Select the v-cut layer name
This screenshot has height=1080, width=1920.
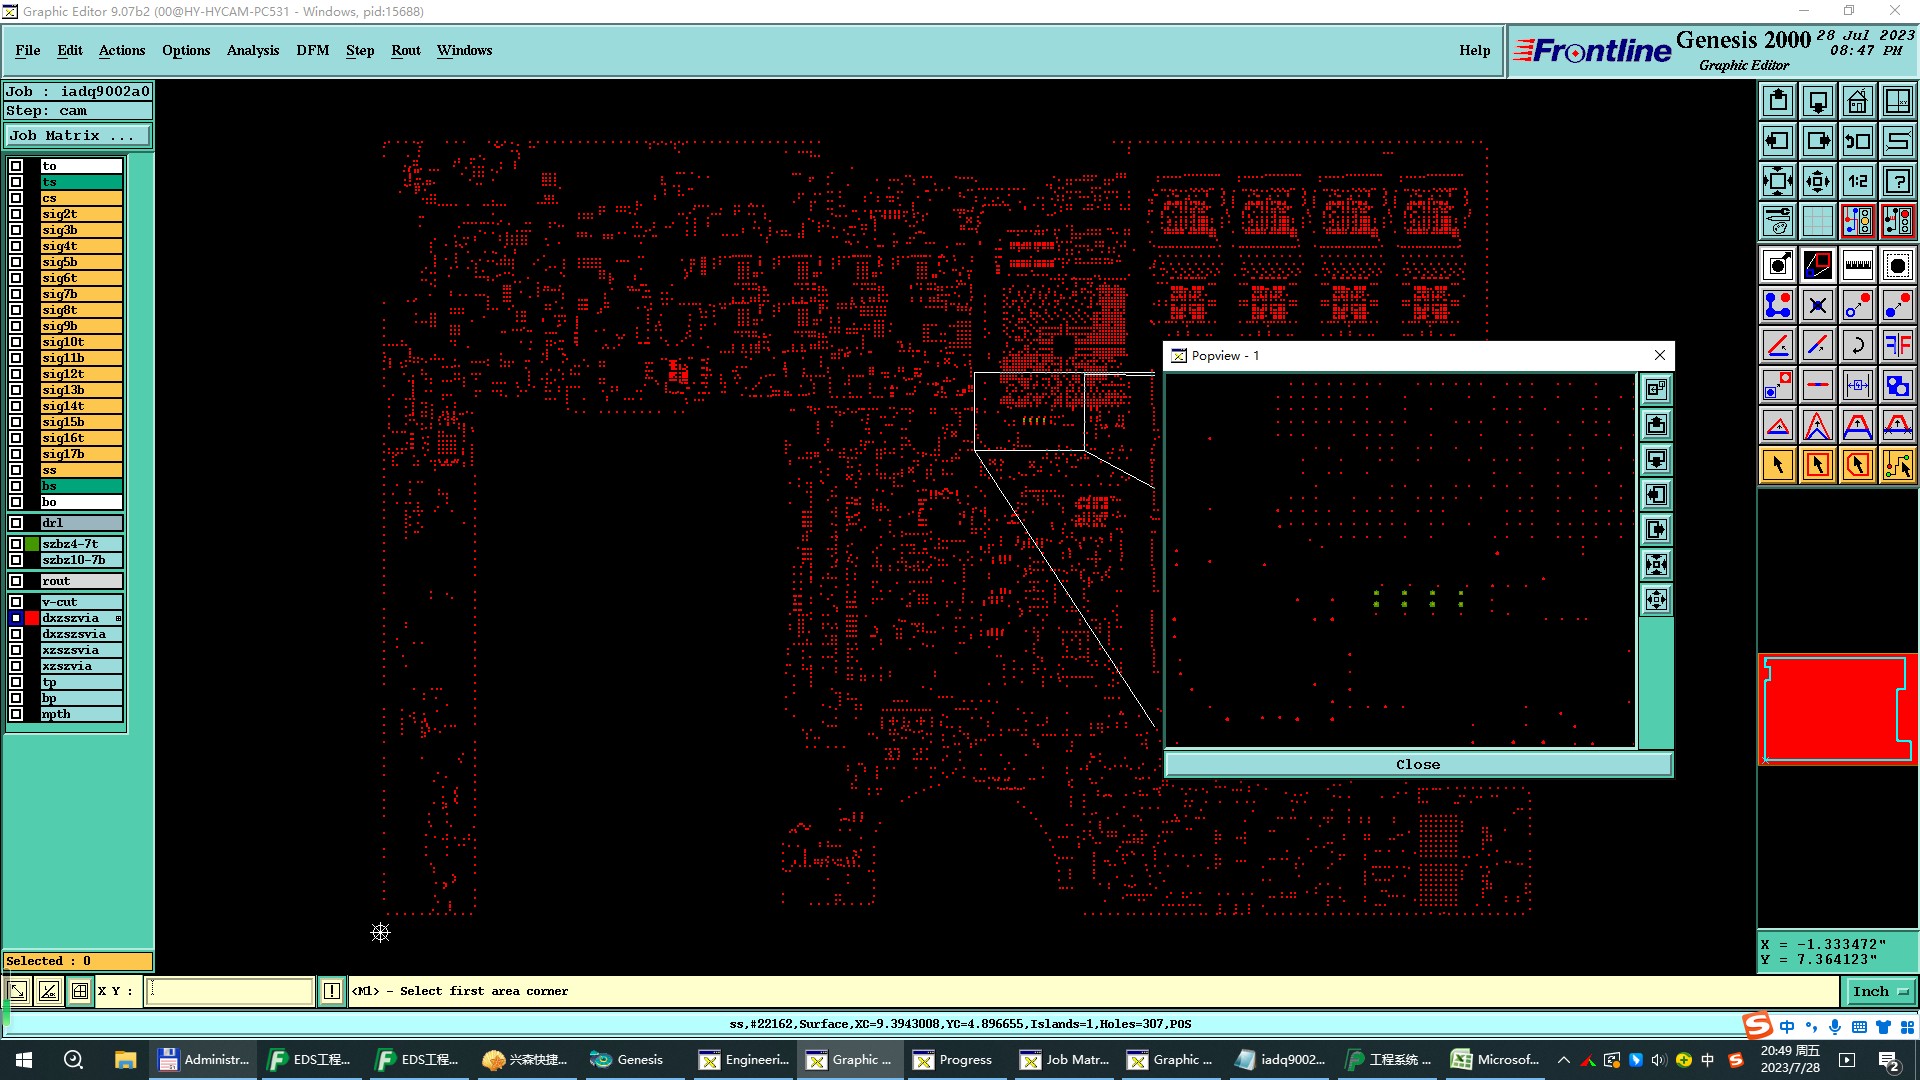(81, 602)
